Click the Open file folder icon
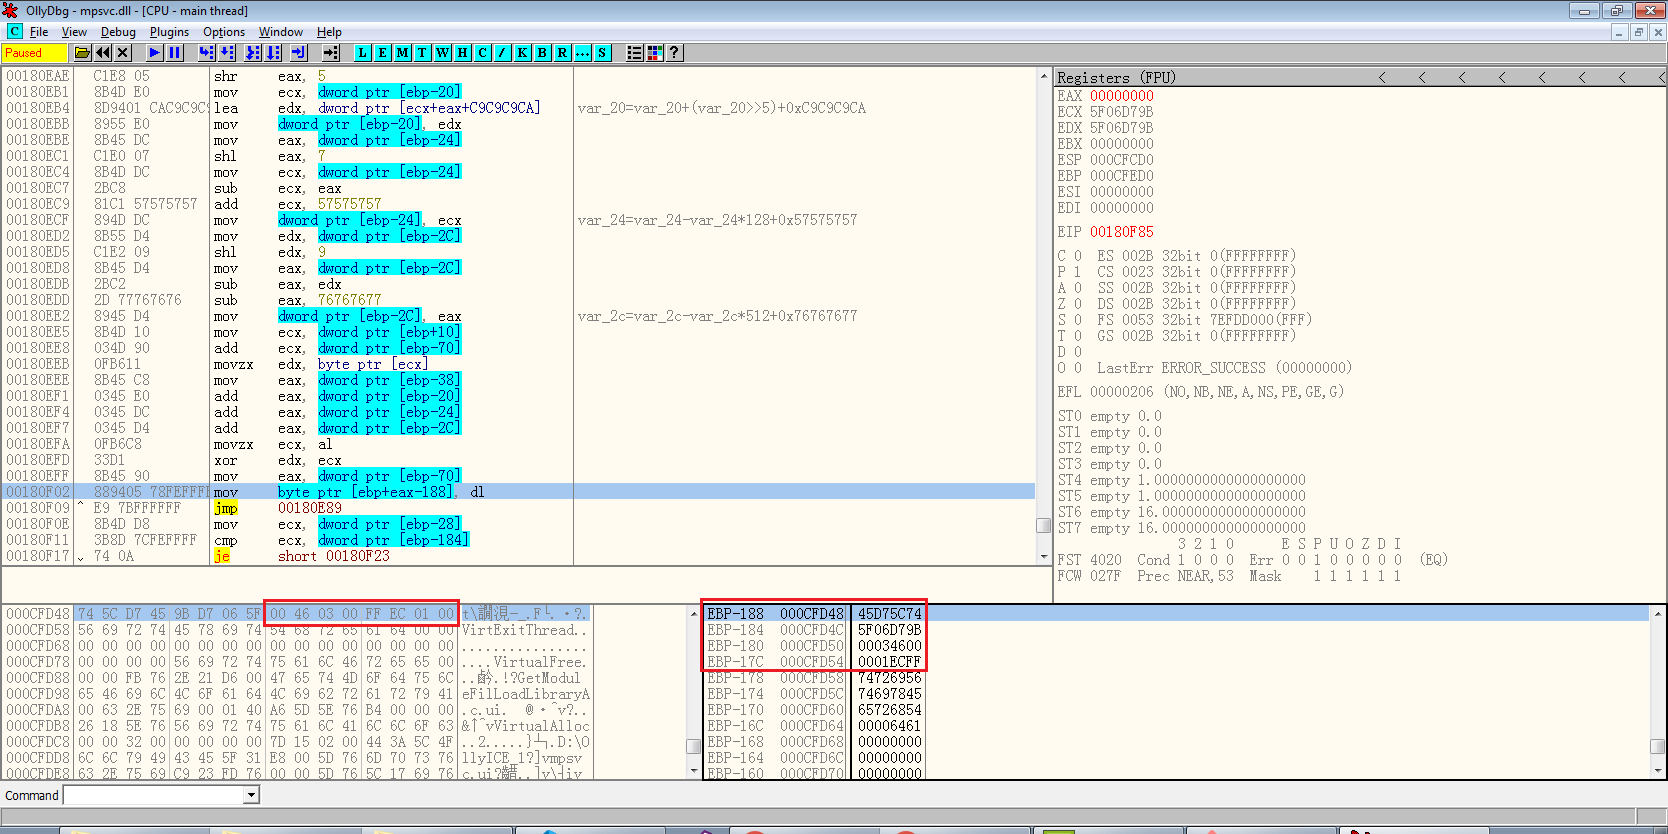This screenshot has width=1668, height=834. (x=83, y=53)
